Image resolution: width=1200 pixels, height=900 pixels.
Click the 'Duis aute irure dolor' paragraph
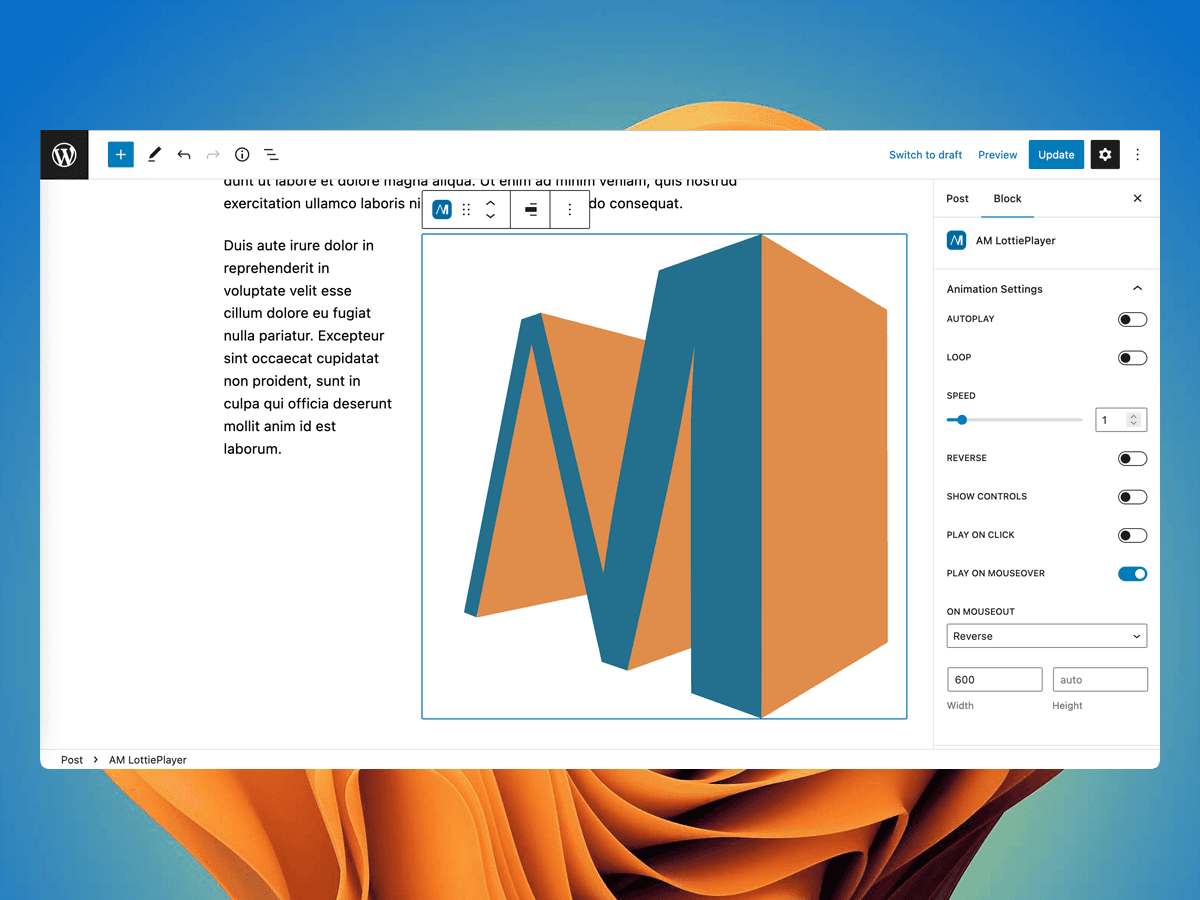308,347
